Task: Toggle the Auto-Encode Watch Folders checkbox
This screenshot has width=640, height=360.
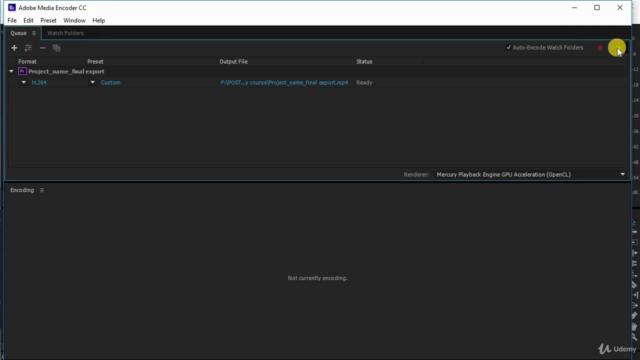Action: 509,47
